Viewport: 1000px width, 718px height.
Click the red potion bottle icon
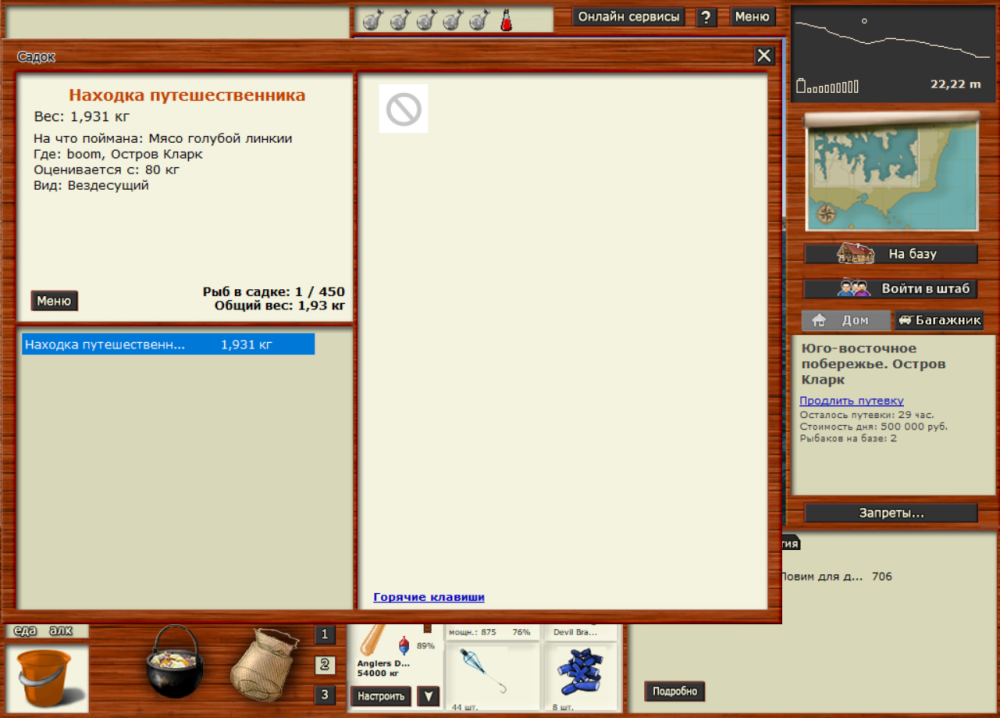click(x=506, y=19)
